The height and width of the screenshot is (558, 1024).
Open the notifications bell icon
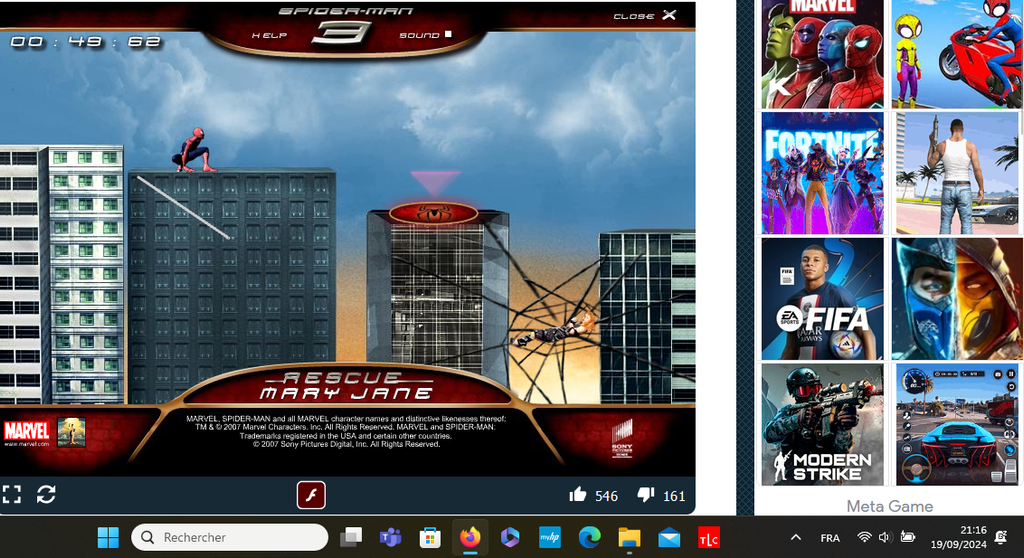pos(1000,537)
